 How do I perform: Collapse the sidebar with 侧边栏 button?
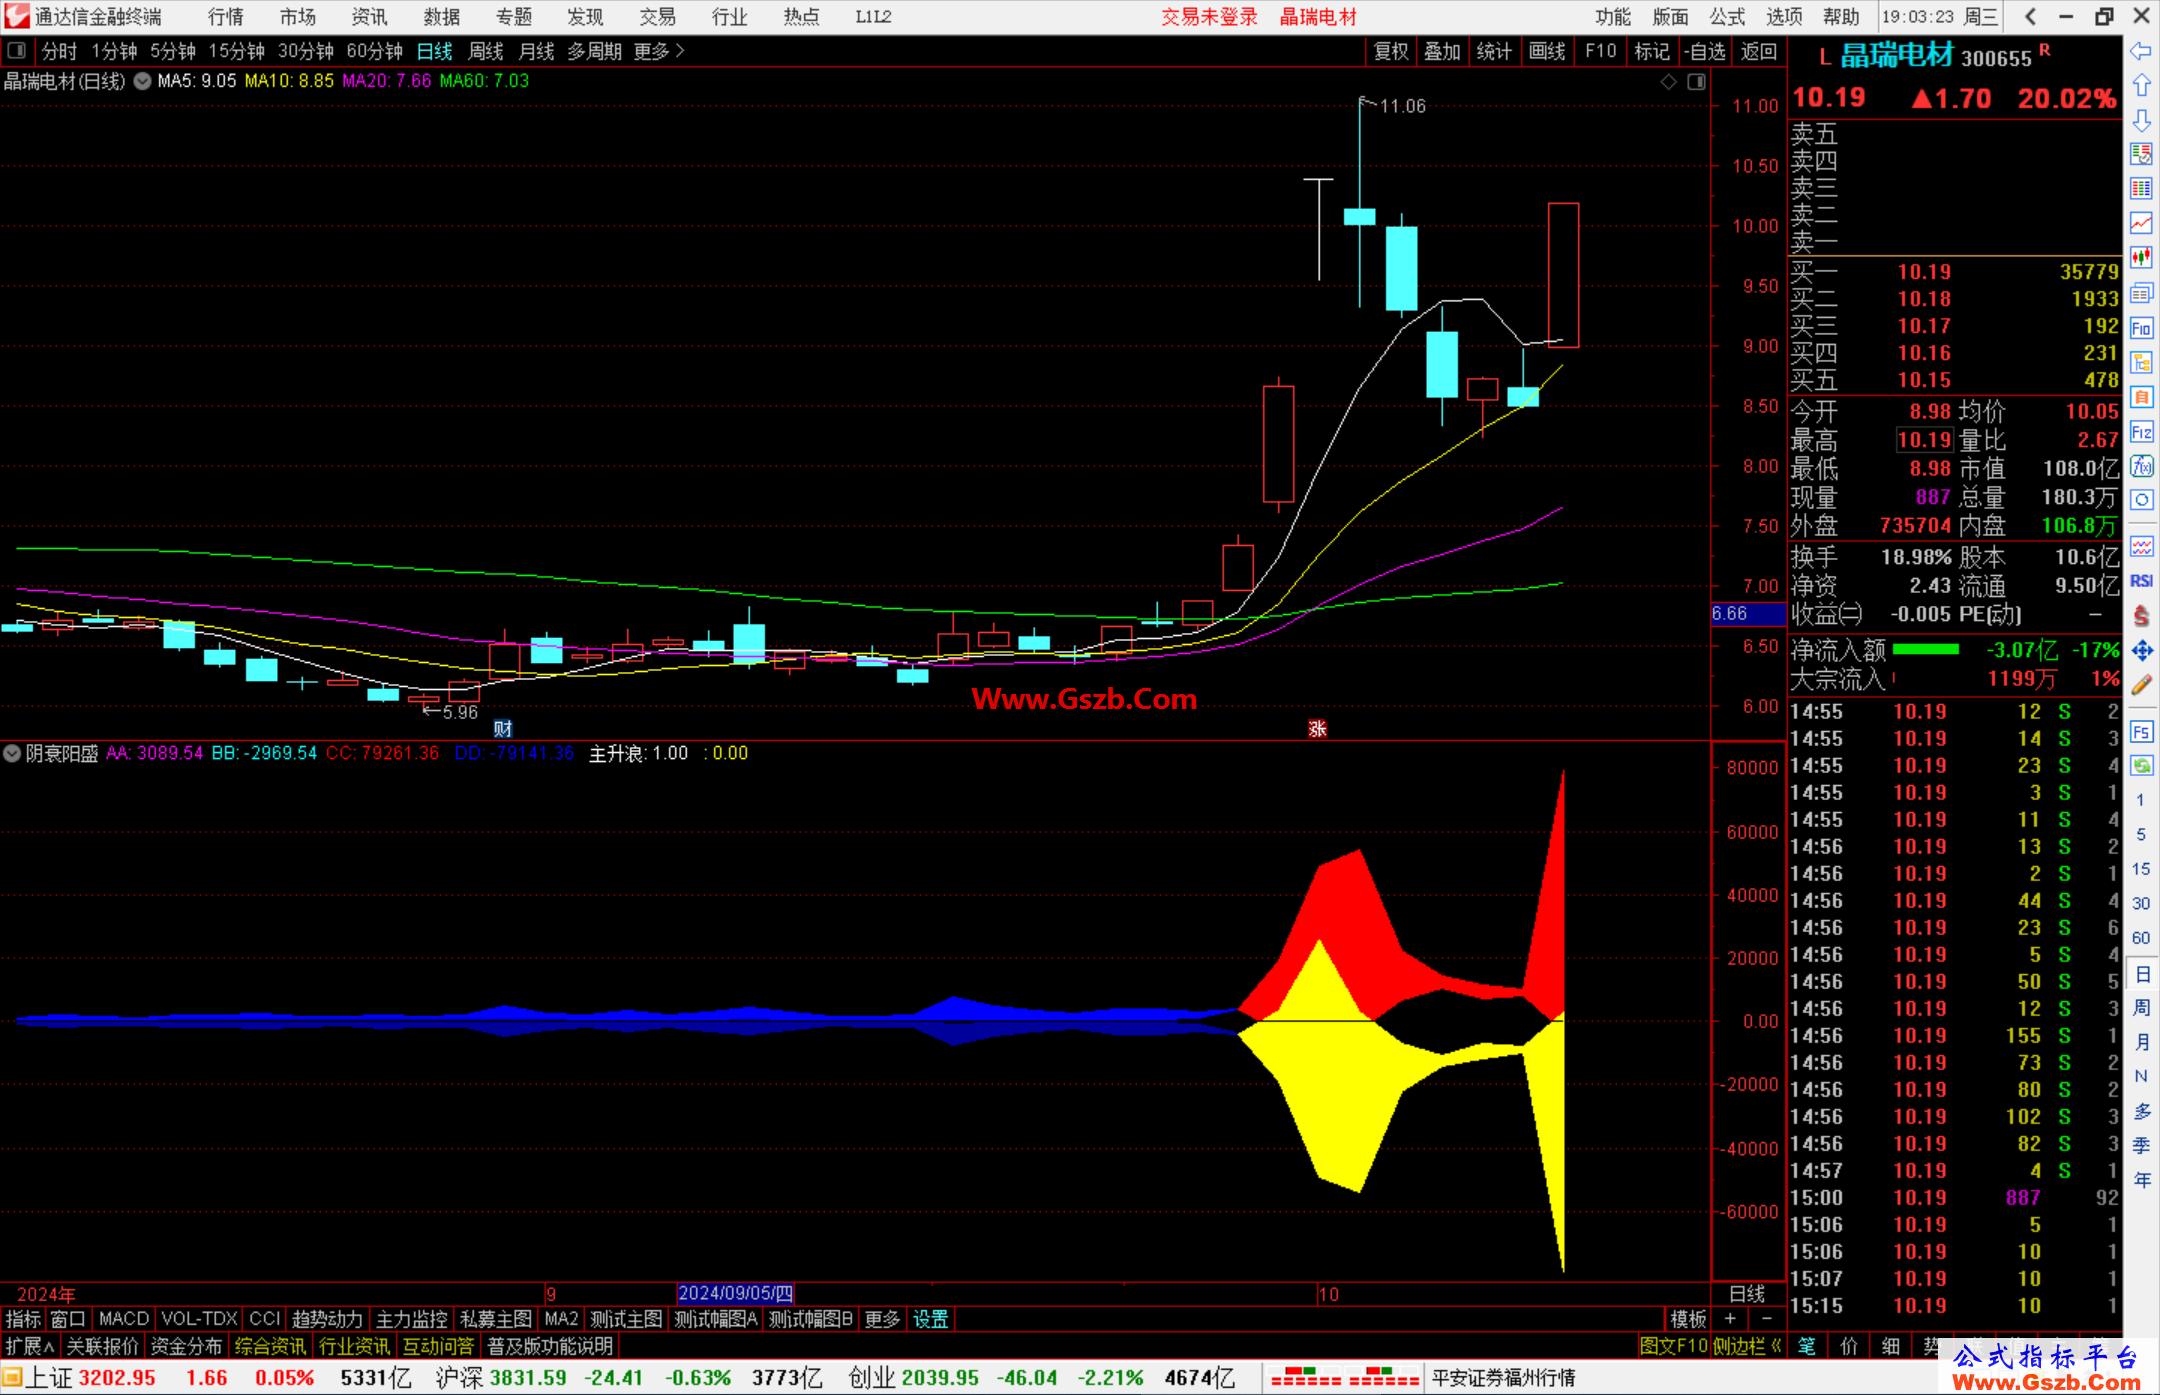point(1747,1346)
